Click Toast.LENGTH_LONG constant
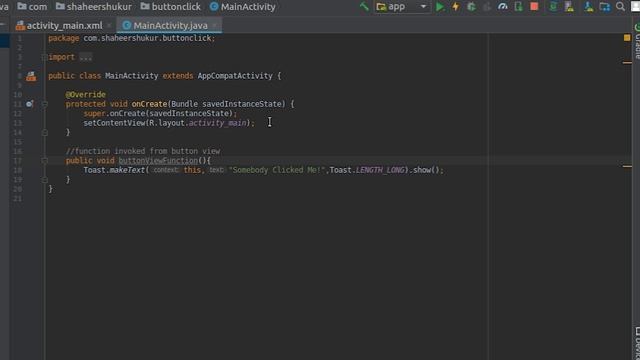The height and width of the screenshot is (360, 640). [x=367, y=170]
